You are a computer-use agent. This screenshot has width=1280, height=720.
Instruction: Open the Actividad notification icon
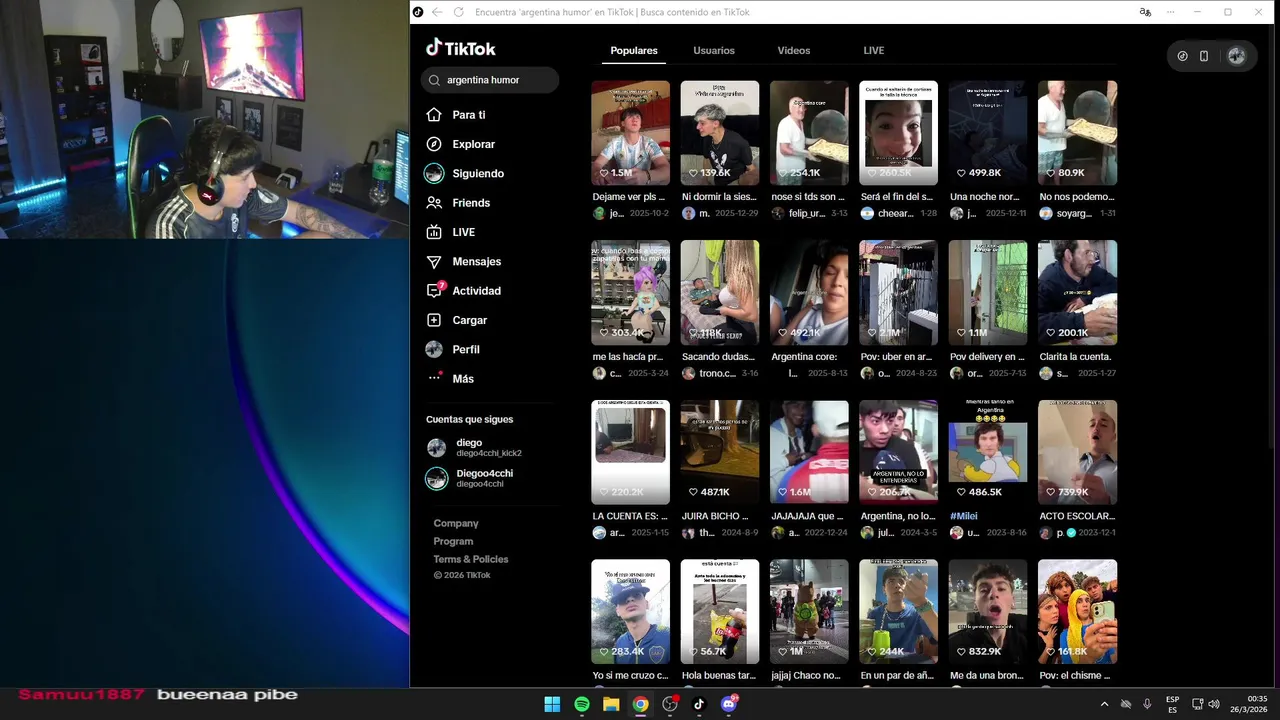coord(434,291)
